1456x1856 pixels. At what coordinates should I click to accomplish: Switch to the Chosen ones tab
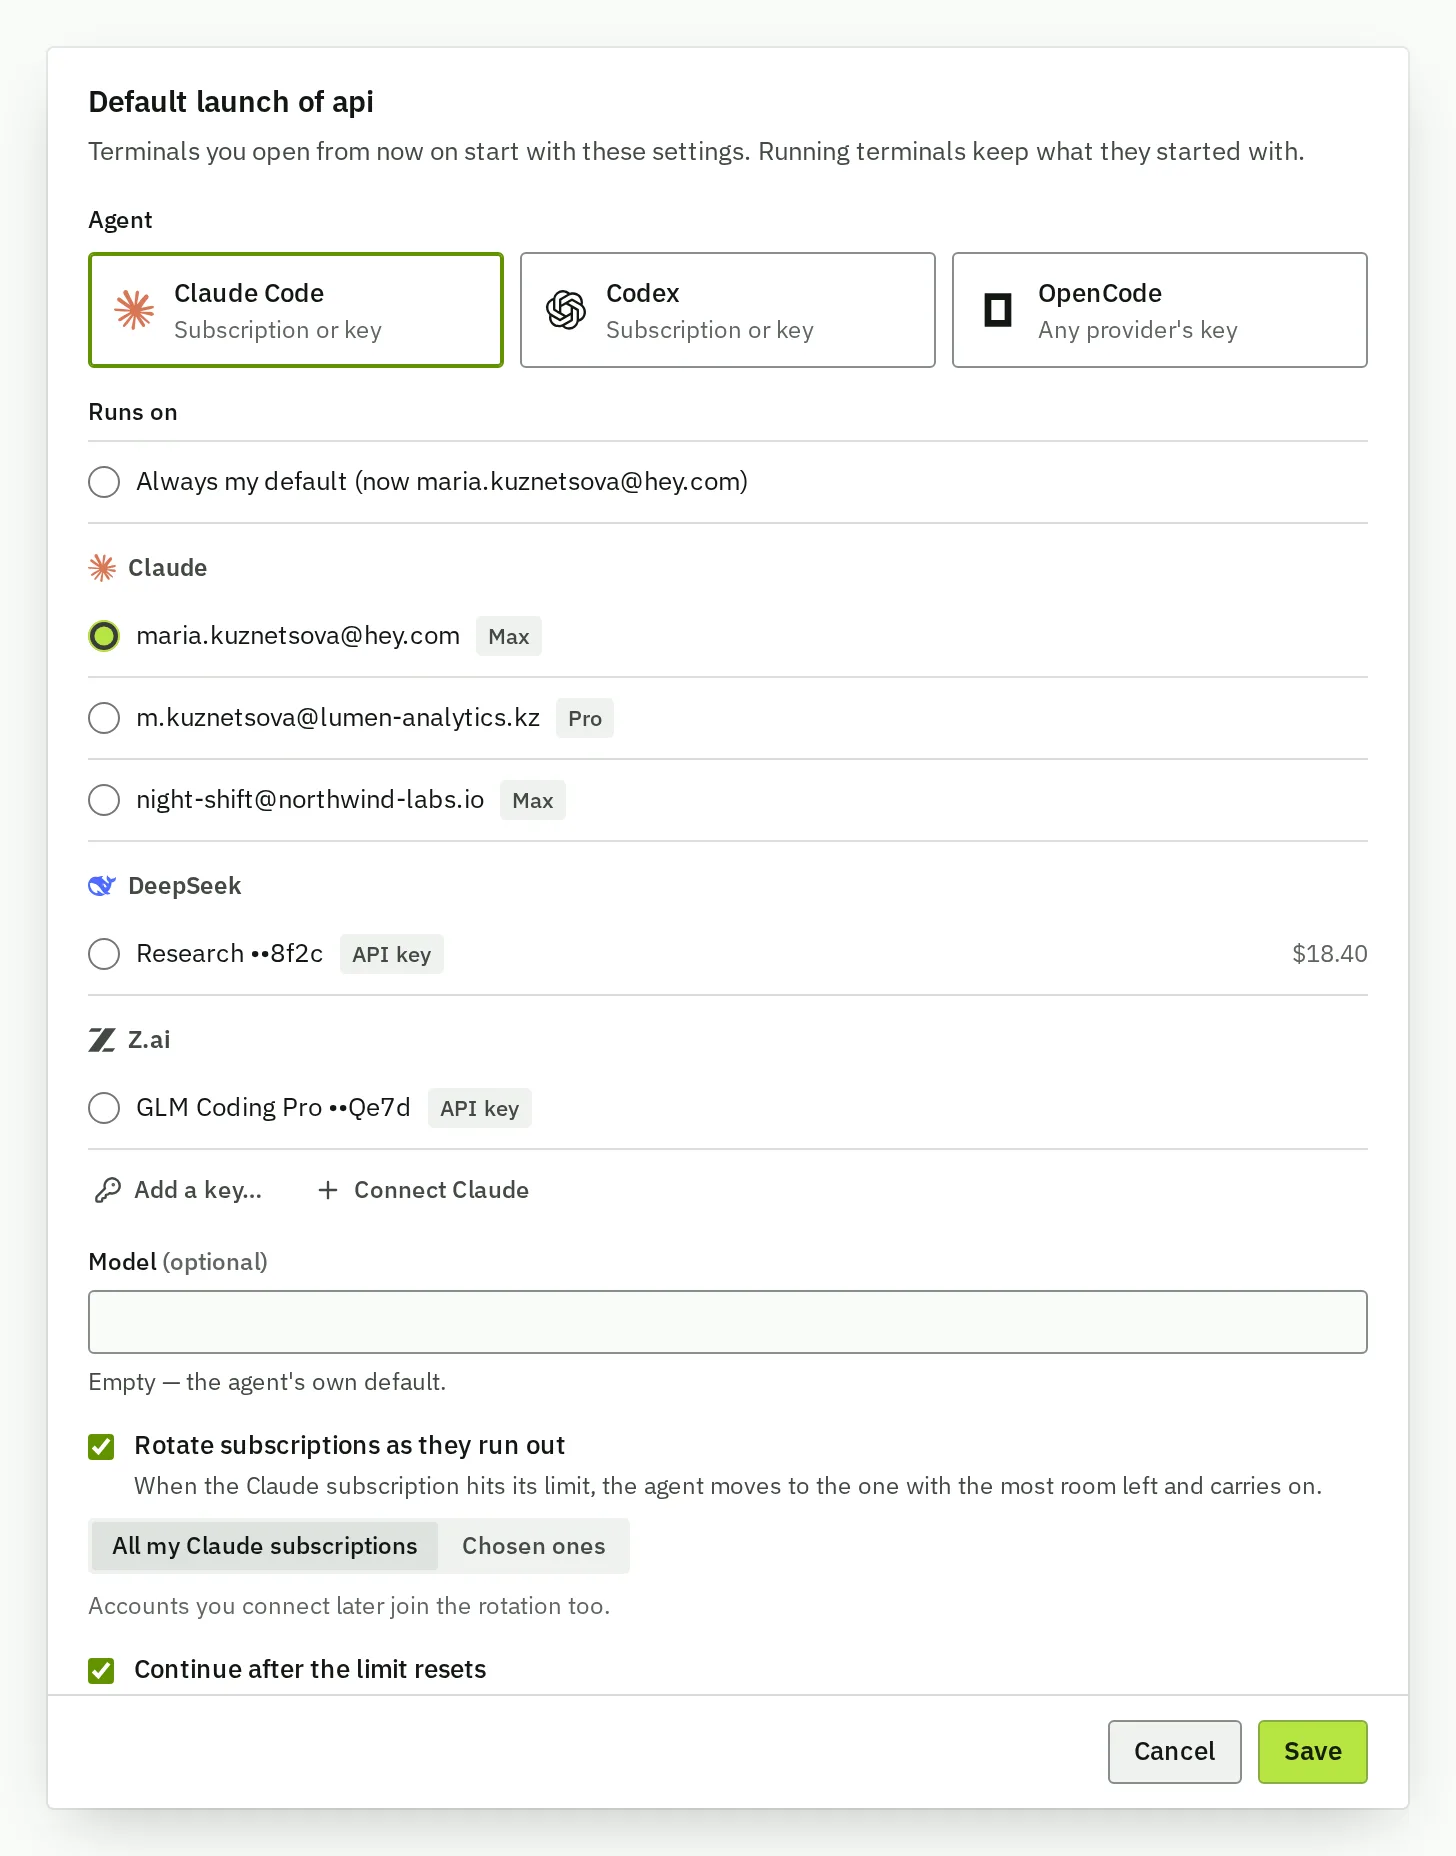point(534,1546)
